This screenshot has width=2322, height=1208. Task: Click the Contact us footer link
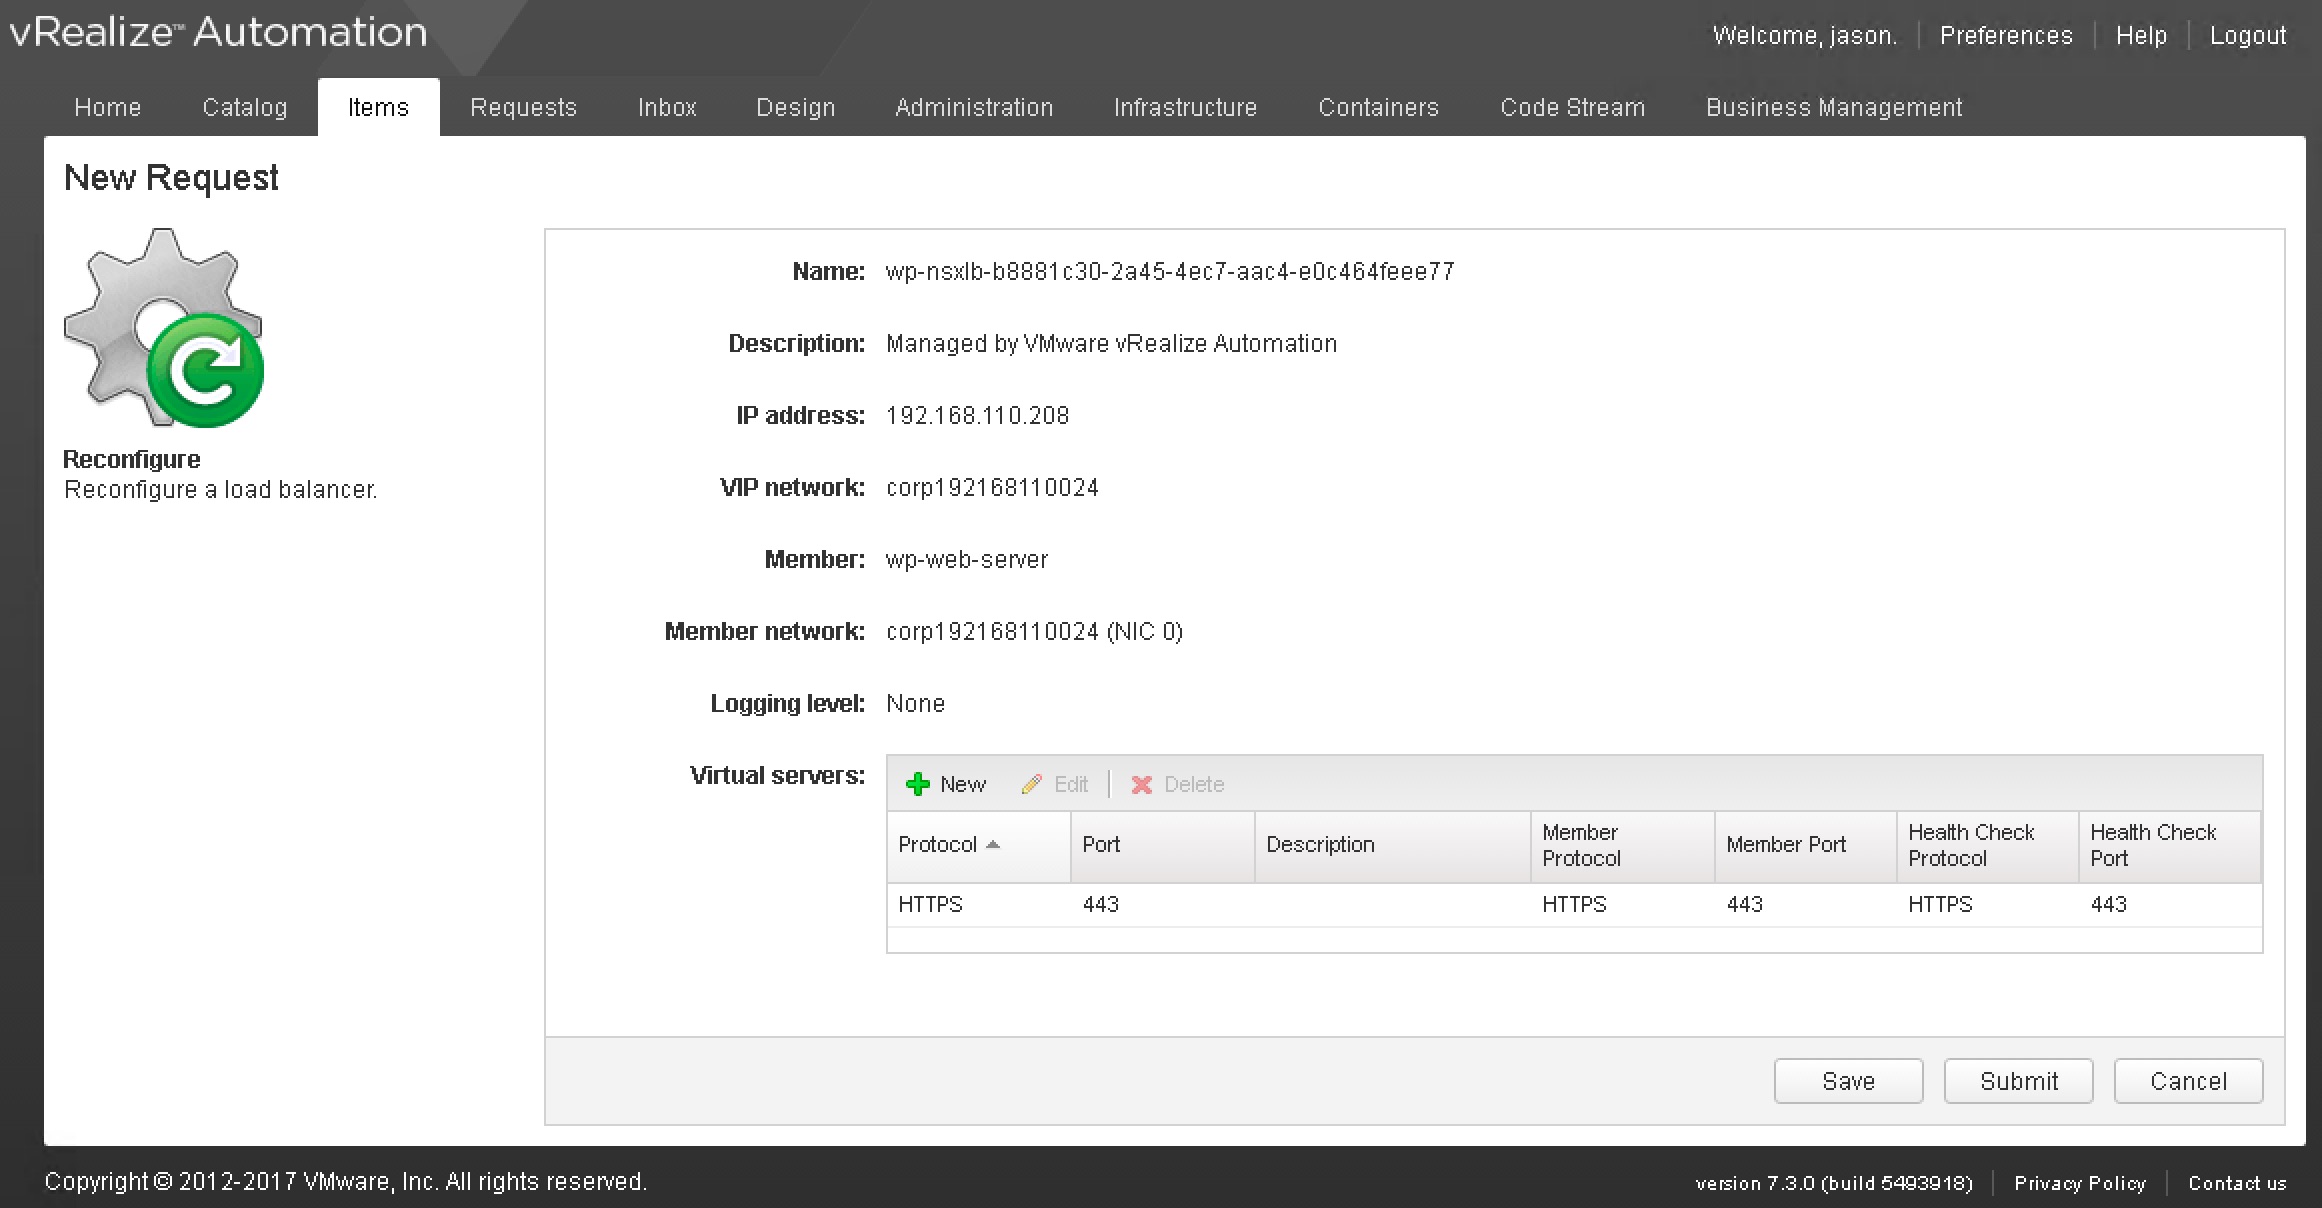click(x=2237, y=1183)
